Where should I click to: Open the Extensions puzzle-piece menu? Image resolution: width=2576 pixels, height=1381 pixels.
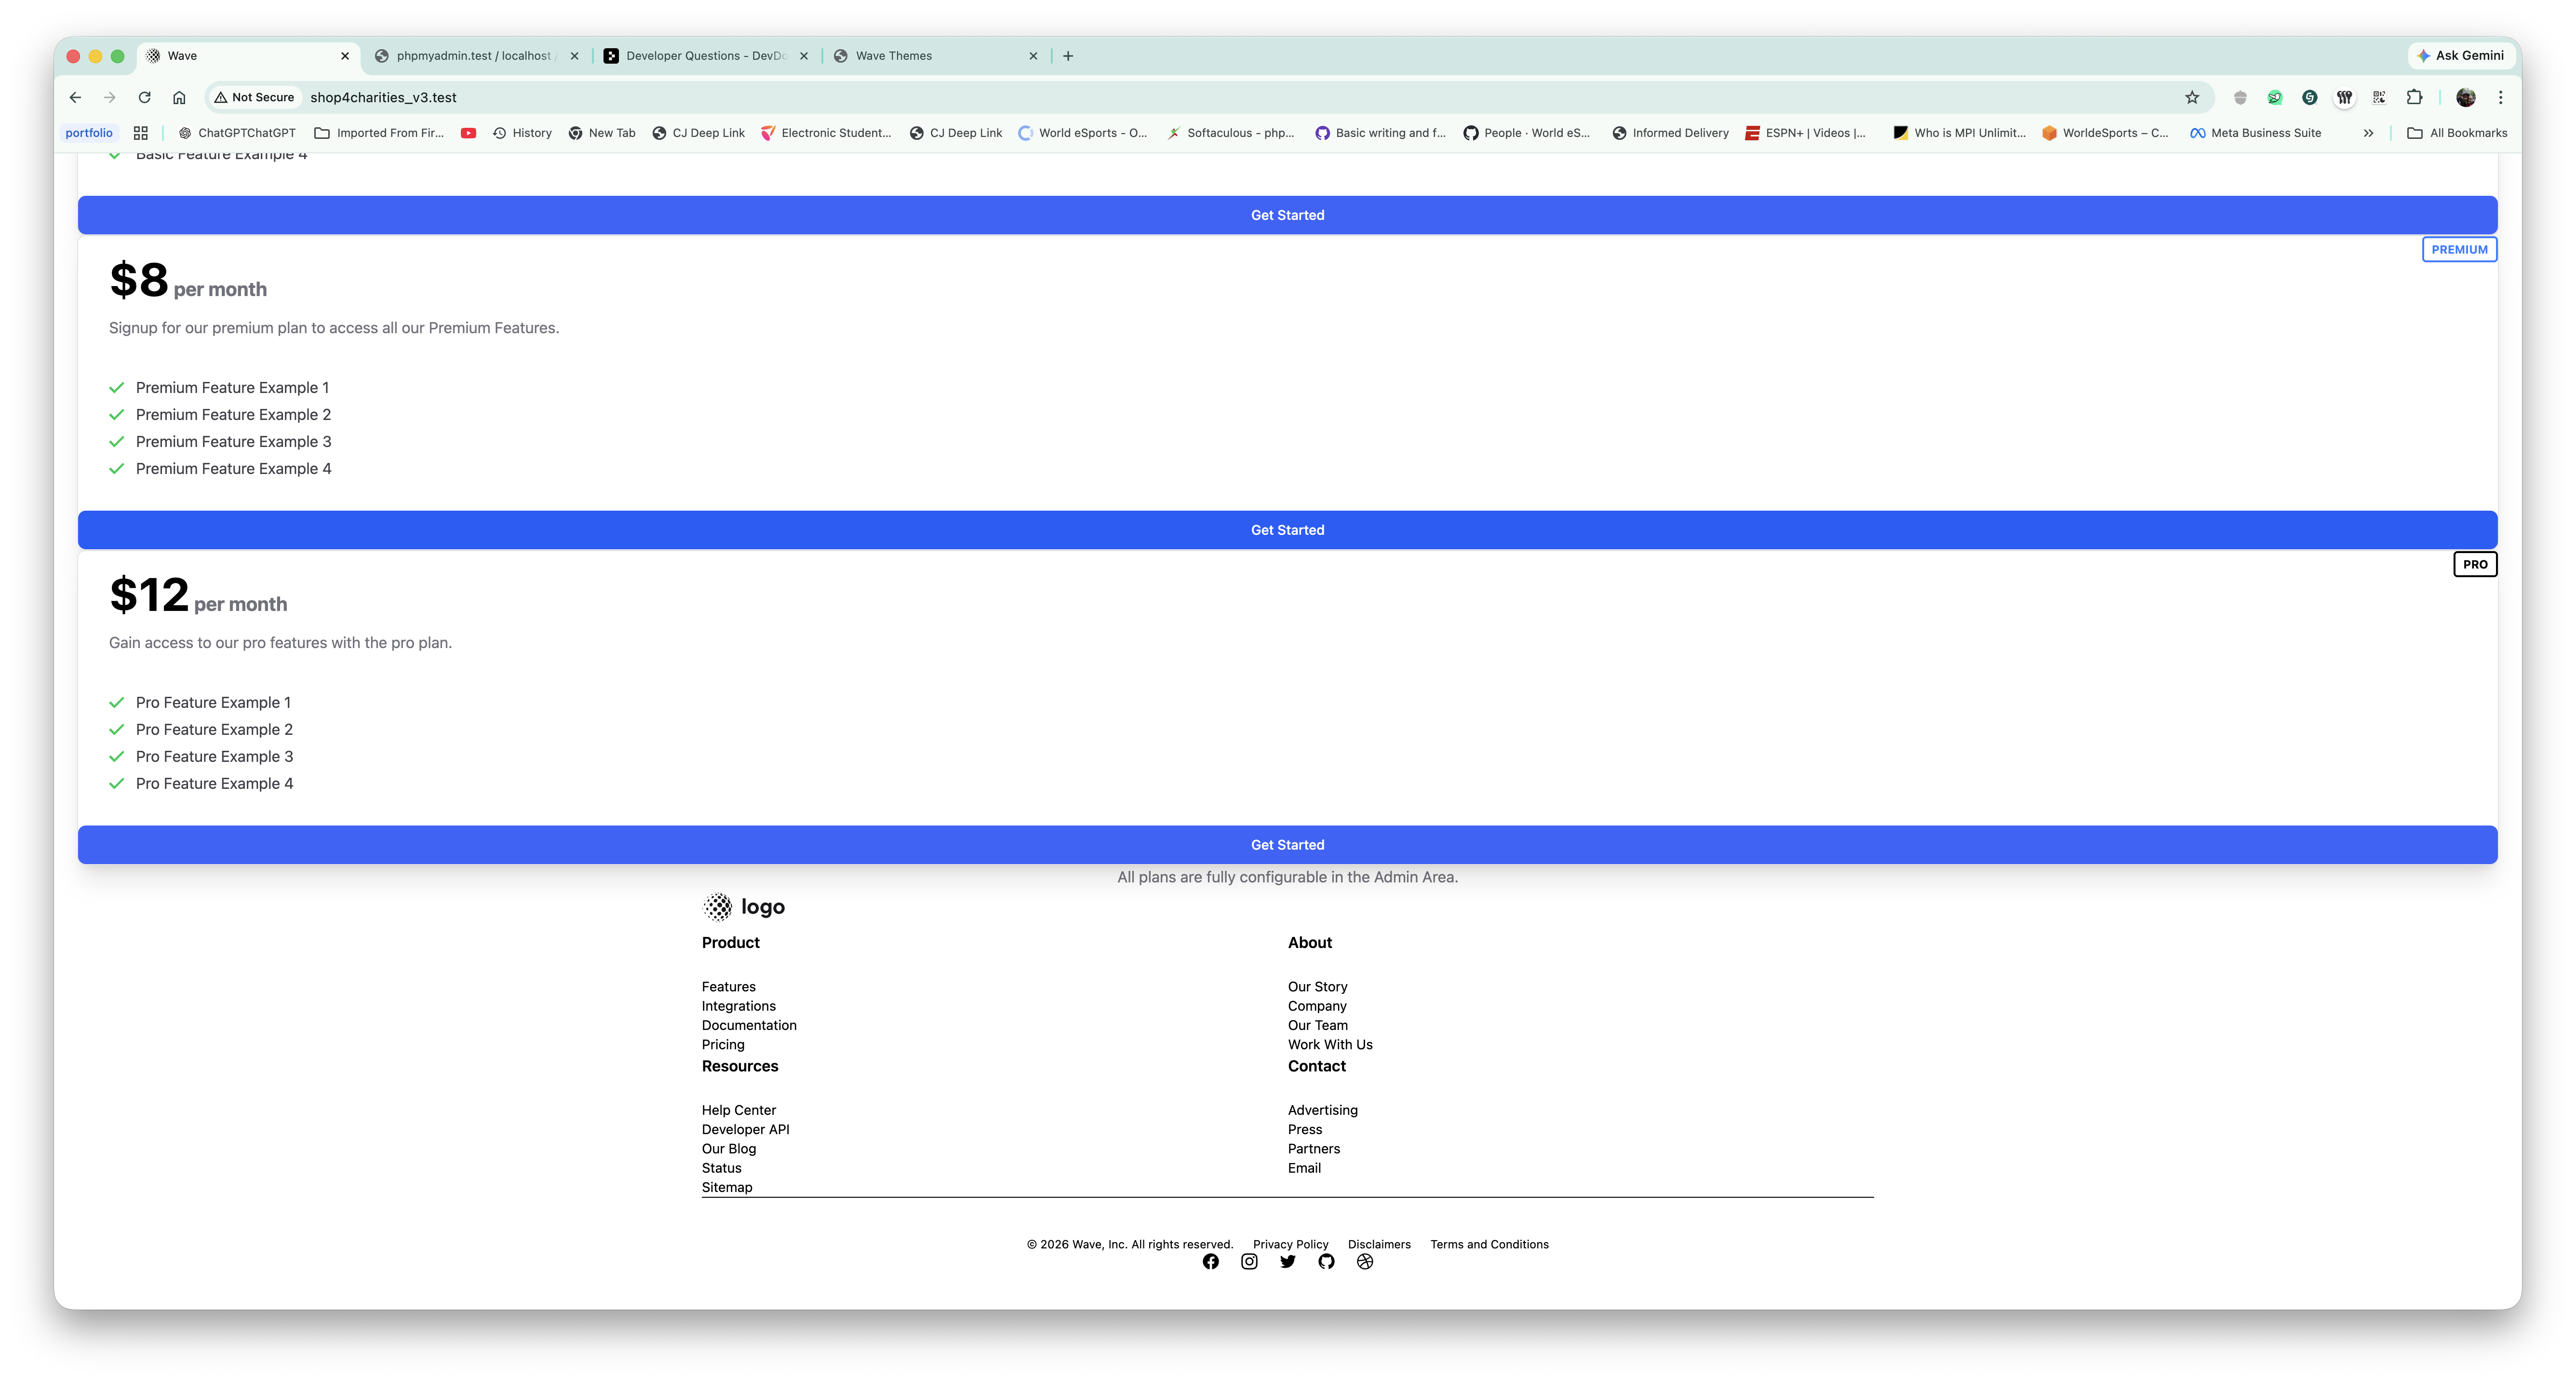tap(2414, 97)
